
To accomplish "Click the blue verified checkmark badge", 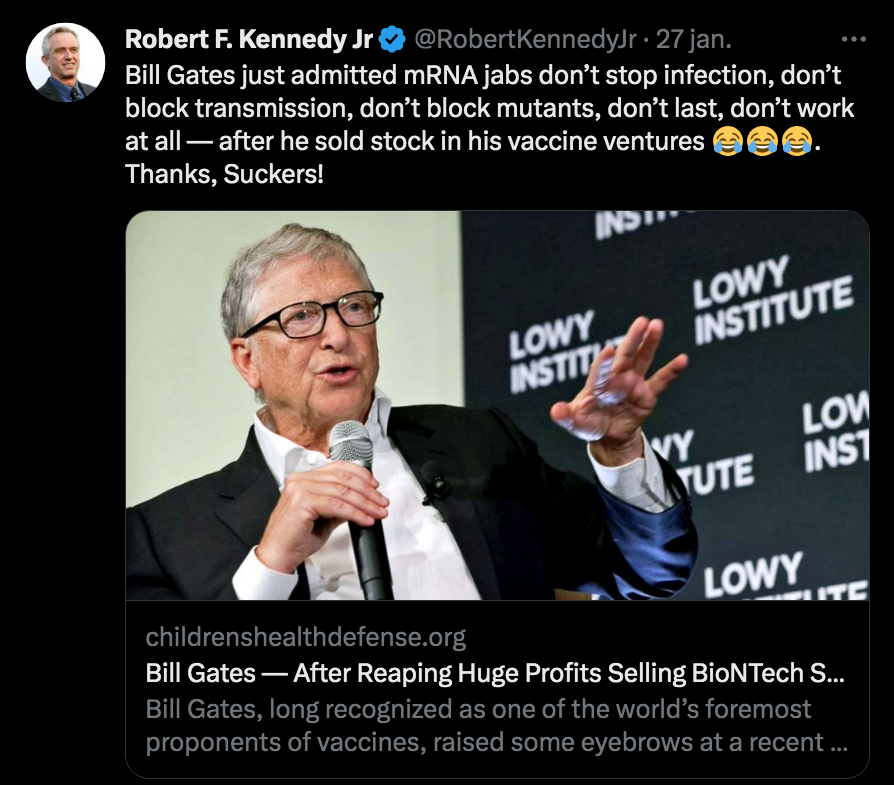I will 392,39.
